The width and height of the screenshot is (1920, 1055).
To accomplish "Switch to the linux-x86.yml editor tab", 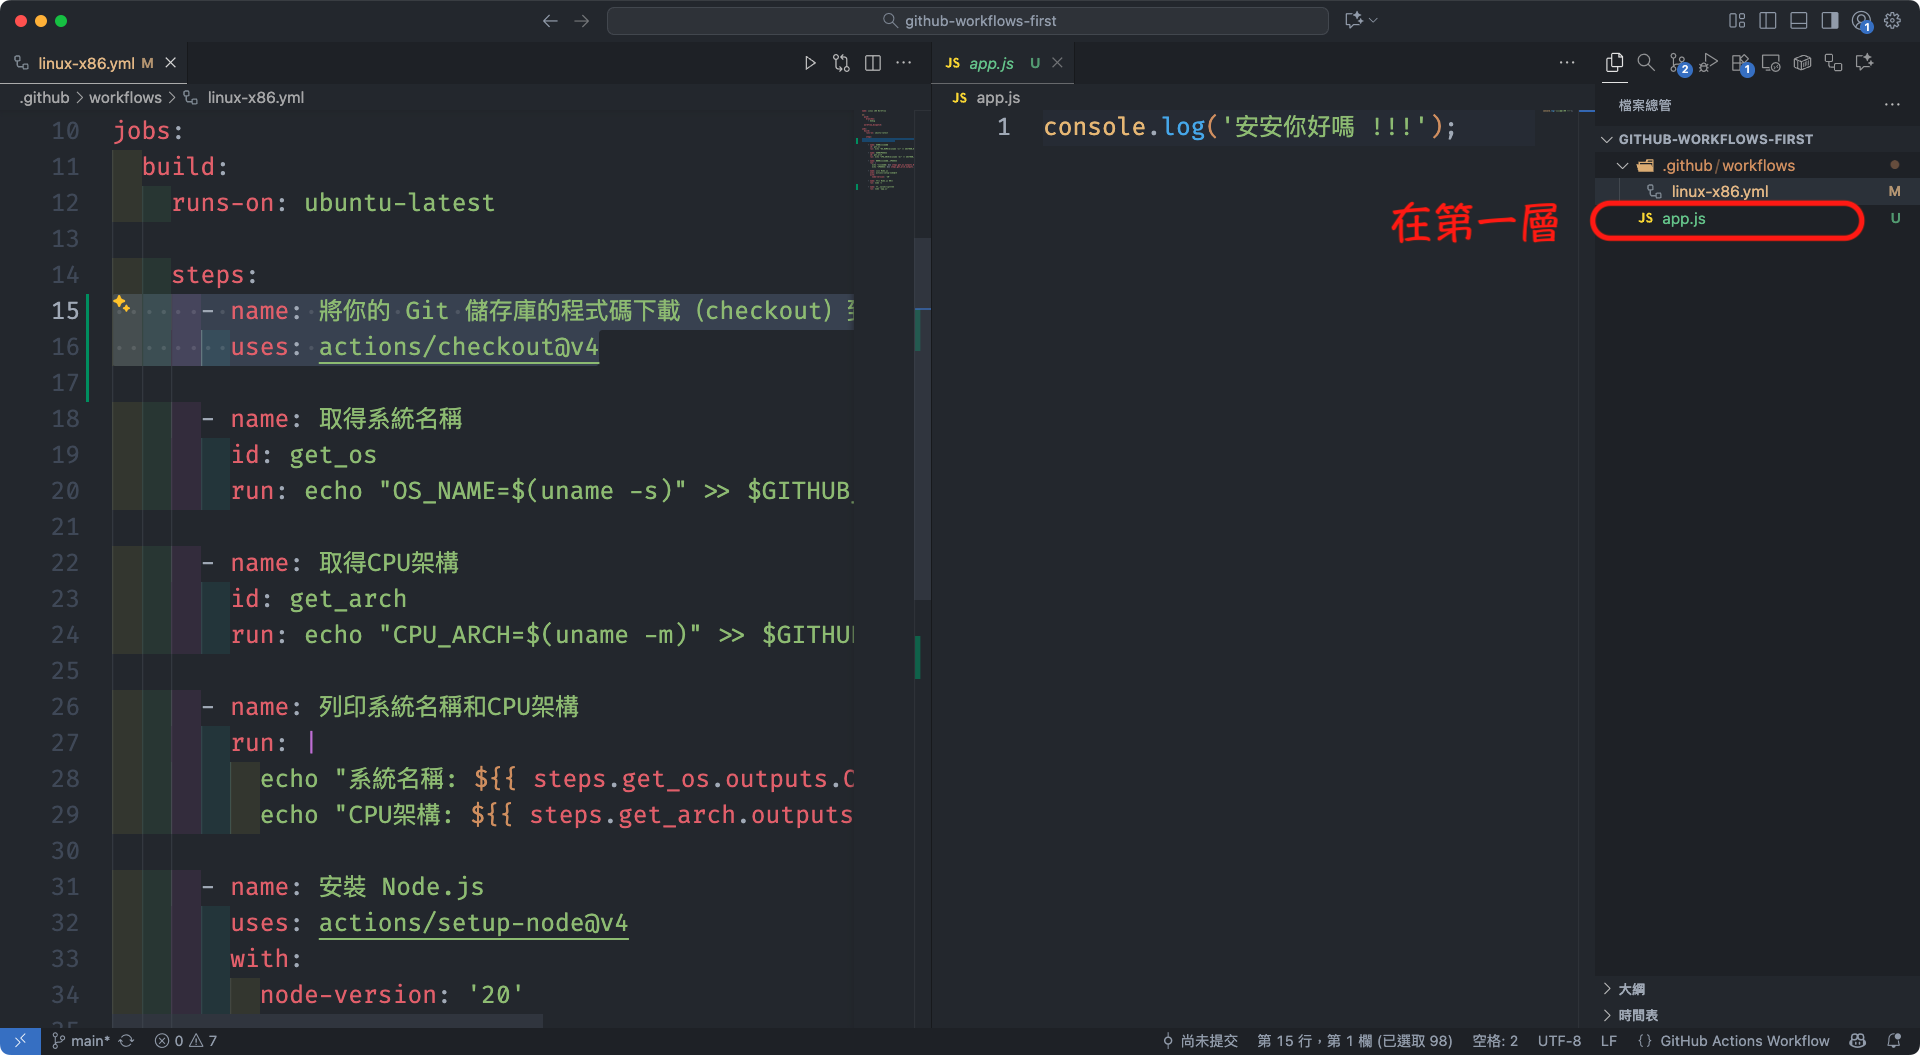I will (x=86, y=63).
